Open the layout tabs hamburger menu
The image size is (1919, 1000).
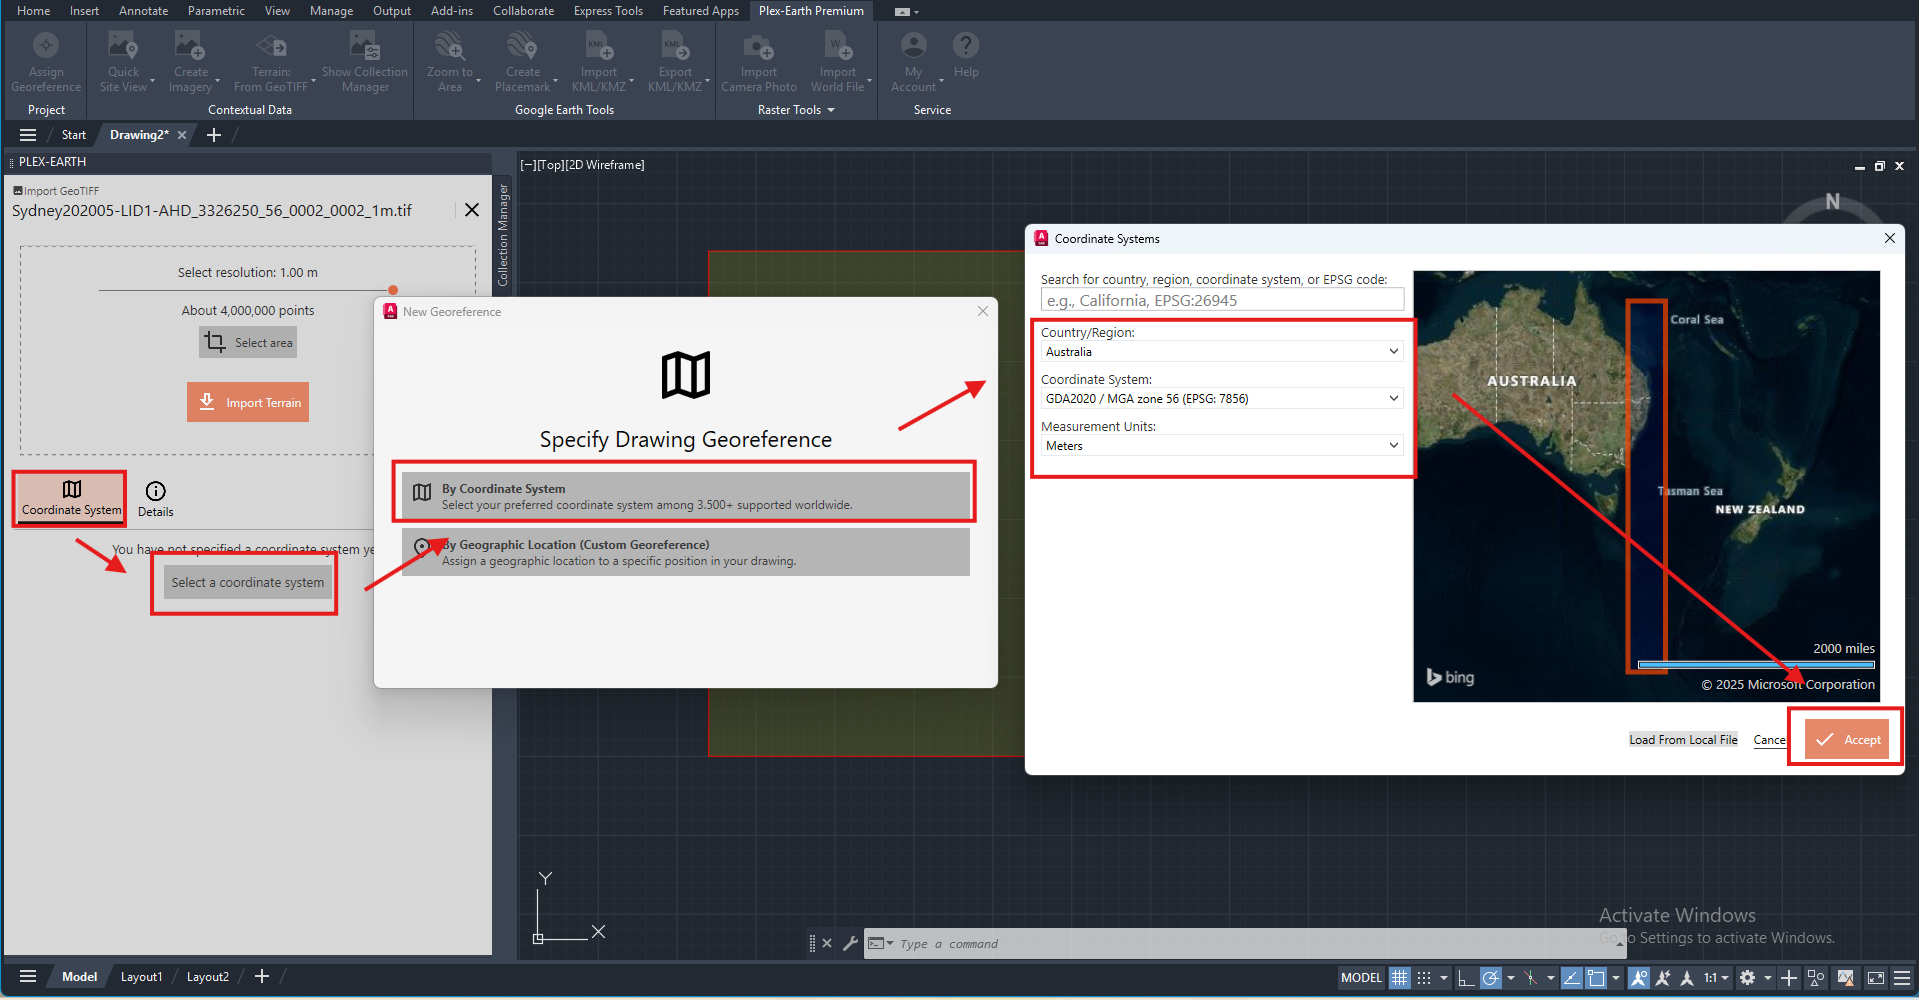[28, 976]
